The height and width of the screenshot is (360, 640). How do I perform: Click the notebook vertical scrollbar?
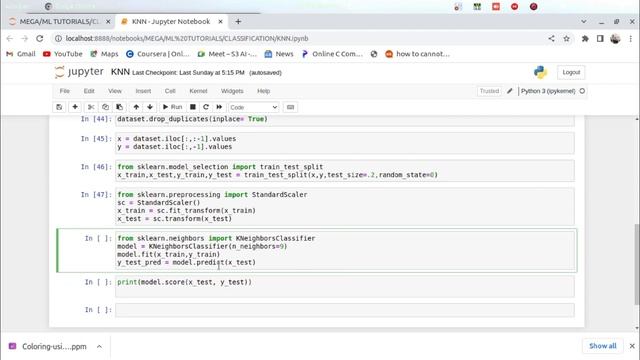coord(636,264)
